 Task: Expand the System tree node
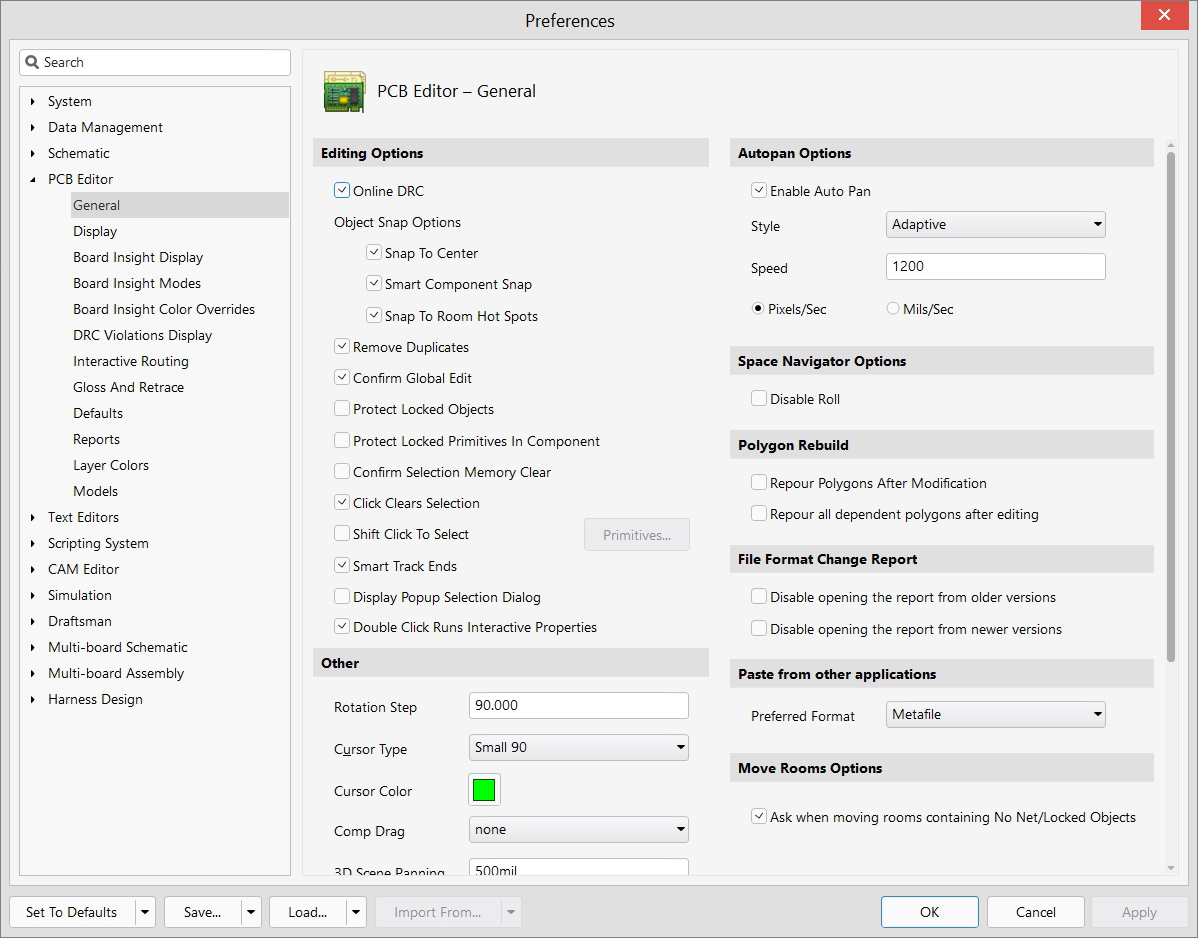[x=33, y=101]
